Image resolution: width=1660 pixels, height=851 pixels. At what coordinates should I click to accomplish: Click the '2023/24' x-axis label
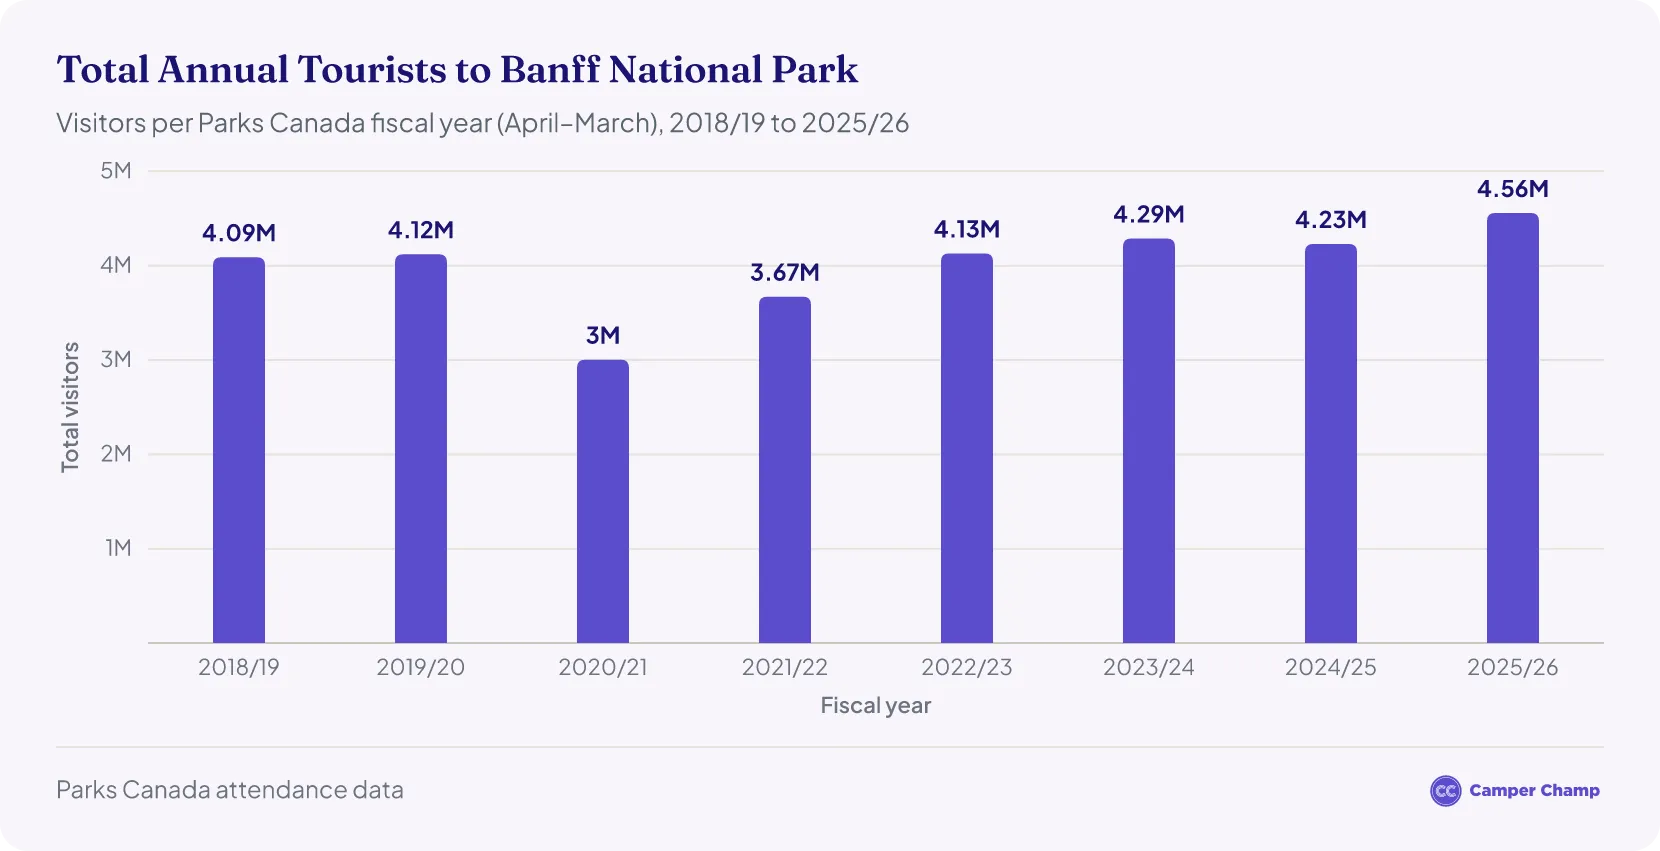[x=1149, y=667]
